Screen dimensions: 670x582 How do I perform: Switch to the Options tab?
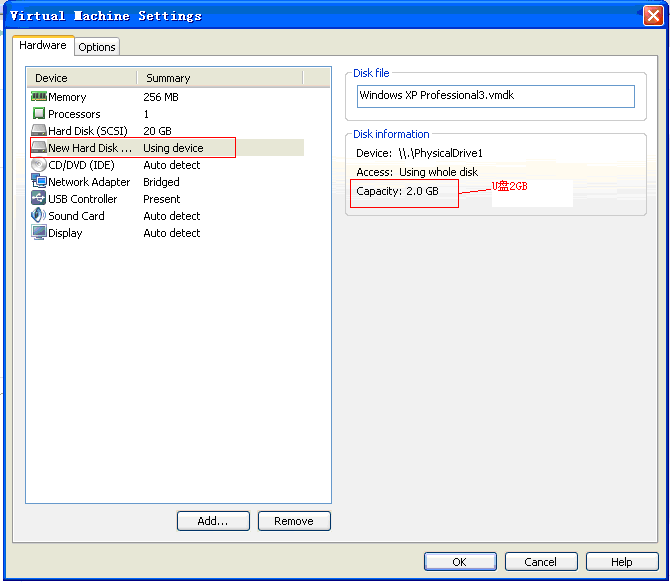(97, 47)
